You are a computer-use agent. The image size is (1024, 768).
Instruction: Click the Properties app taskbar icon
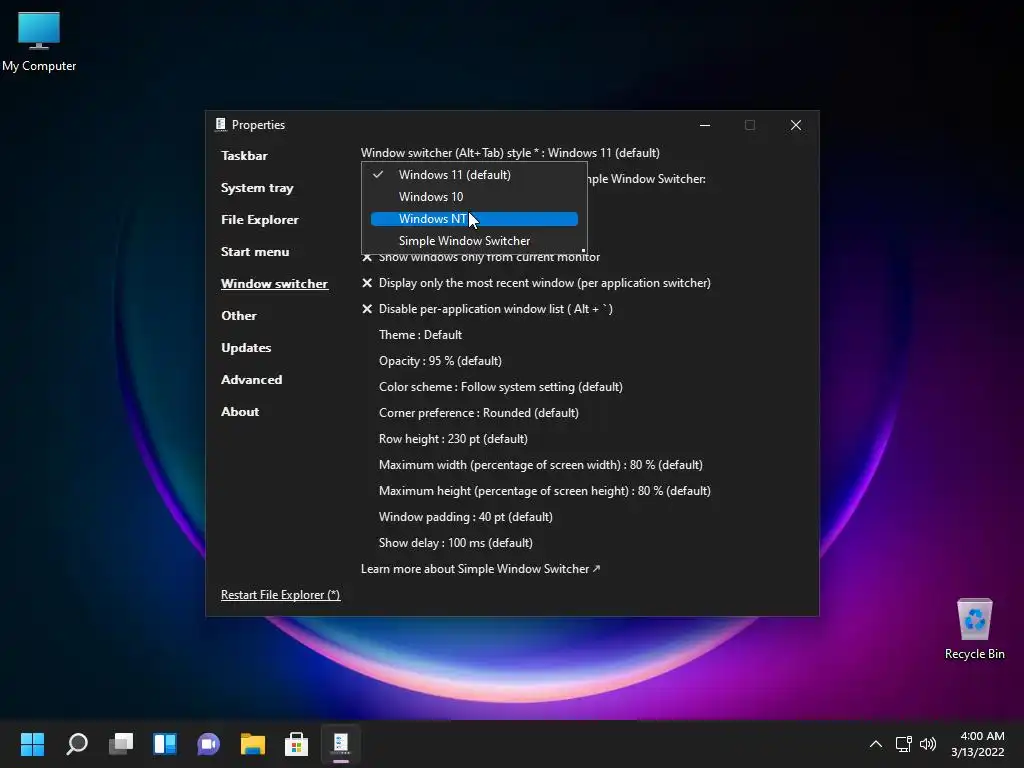(341, 744)
